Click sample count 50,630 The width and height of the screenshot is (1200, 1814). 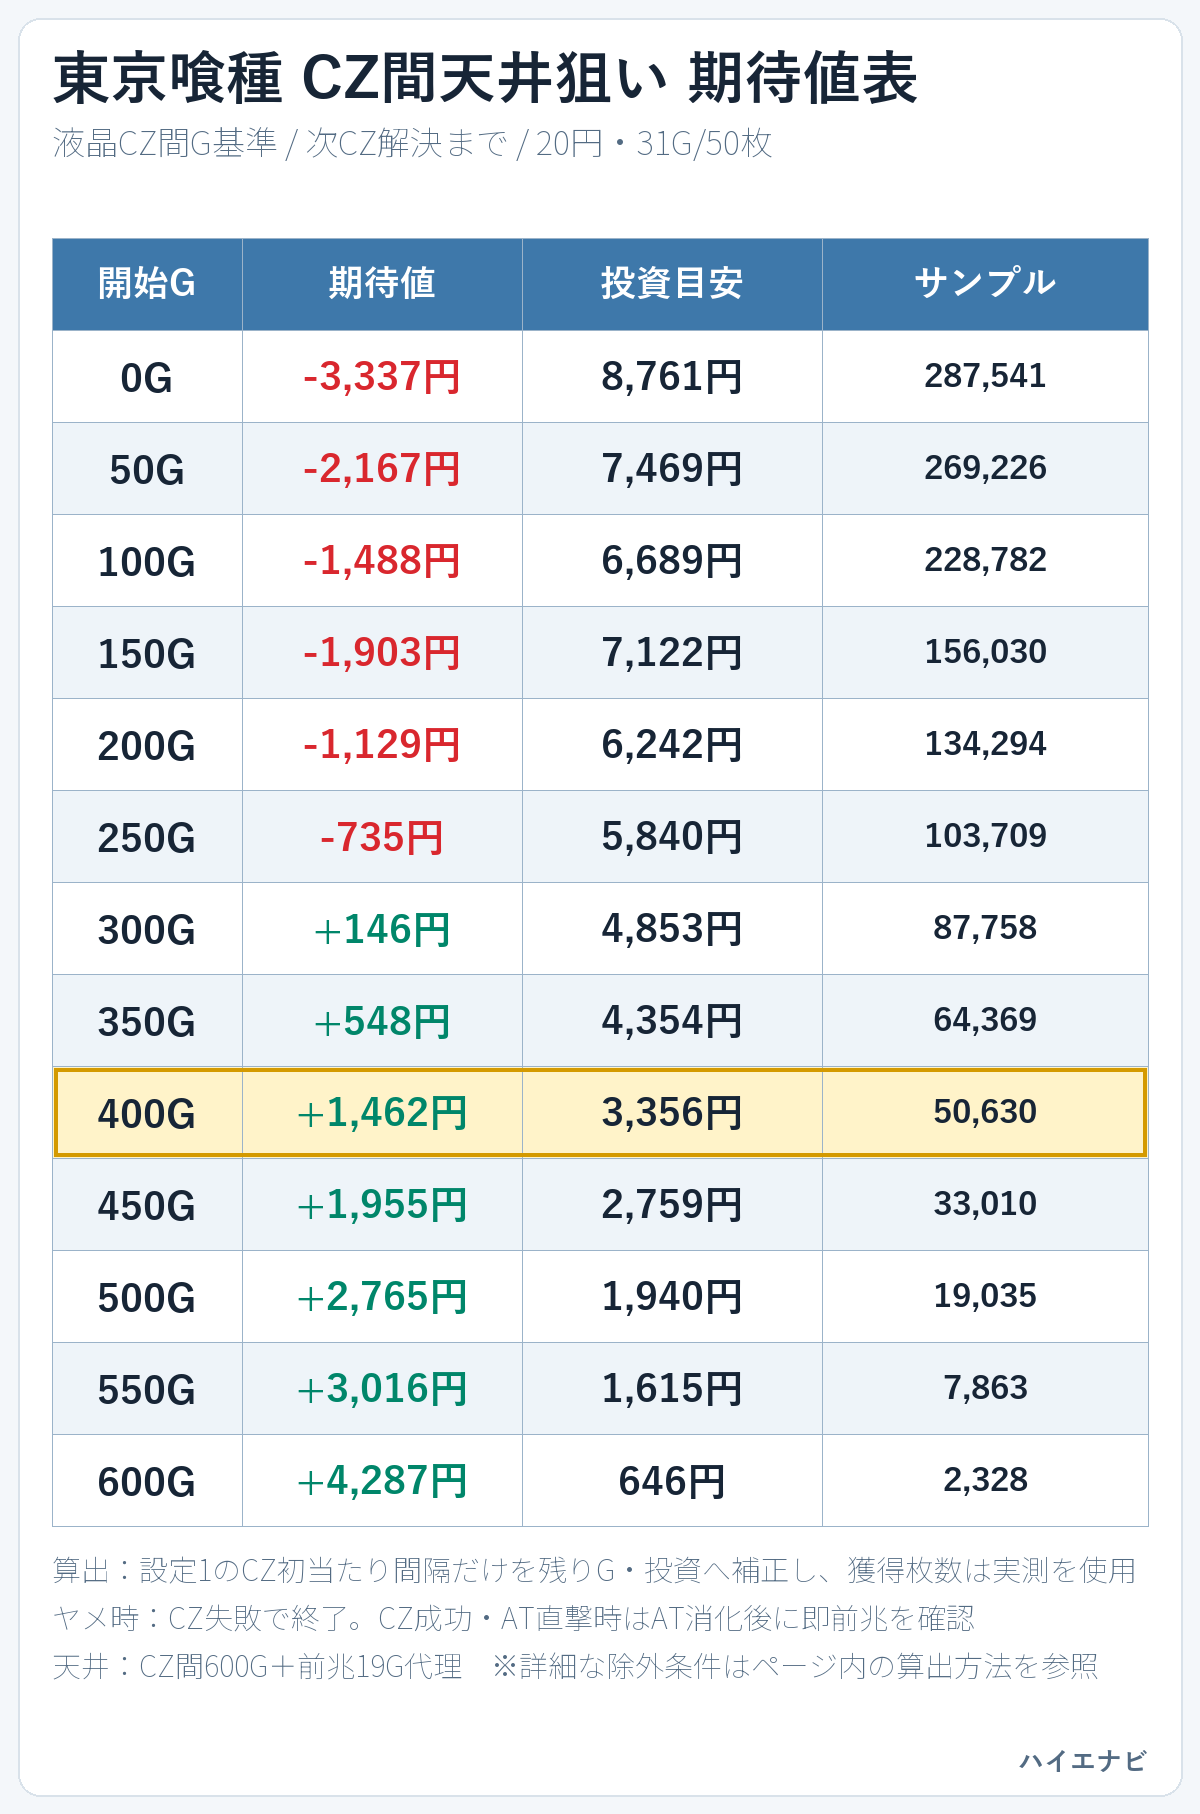tap(985, 1112)
